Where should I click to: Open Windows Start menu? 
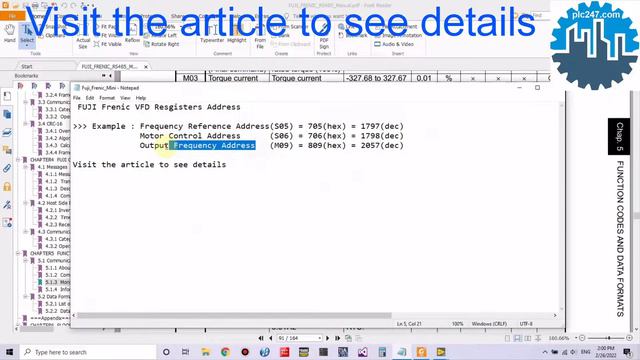pyautogui.click(x=9, y=352)
